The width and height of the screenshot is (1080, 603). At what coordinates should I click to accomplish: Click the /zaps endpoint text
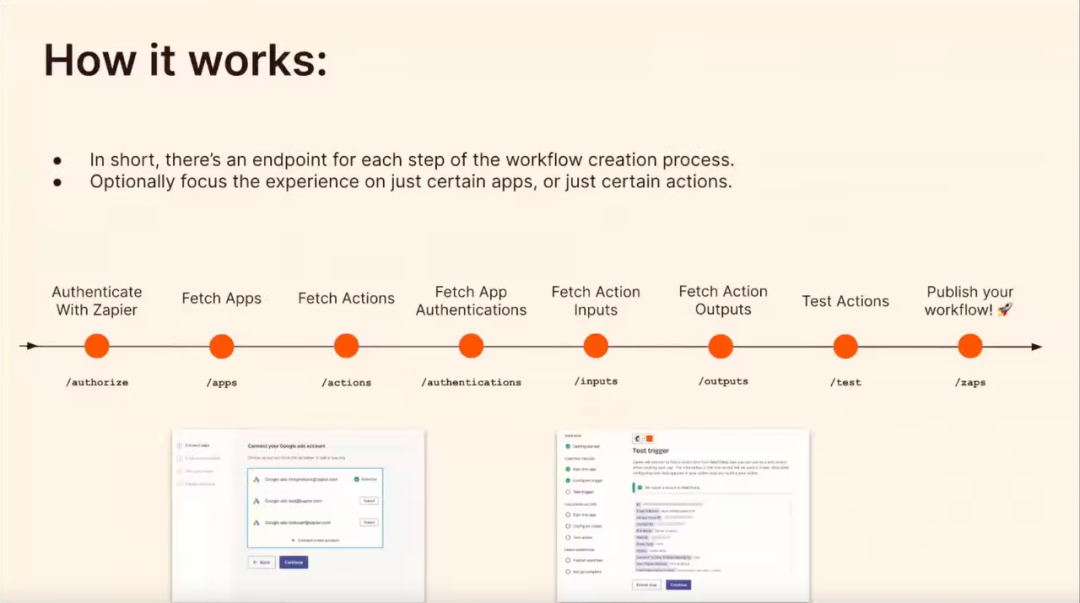970,382
